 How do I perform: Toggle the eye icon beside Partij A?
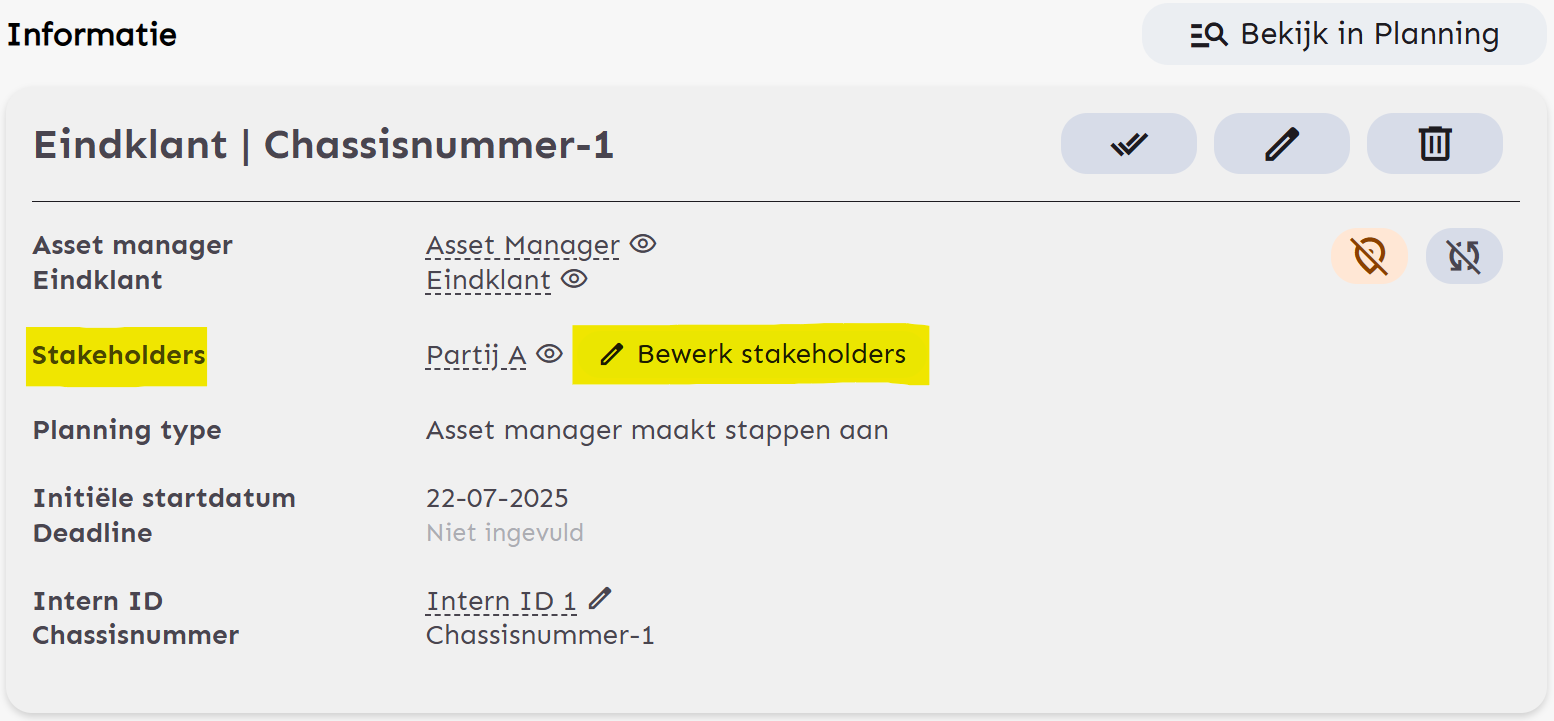point(549,353)
